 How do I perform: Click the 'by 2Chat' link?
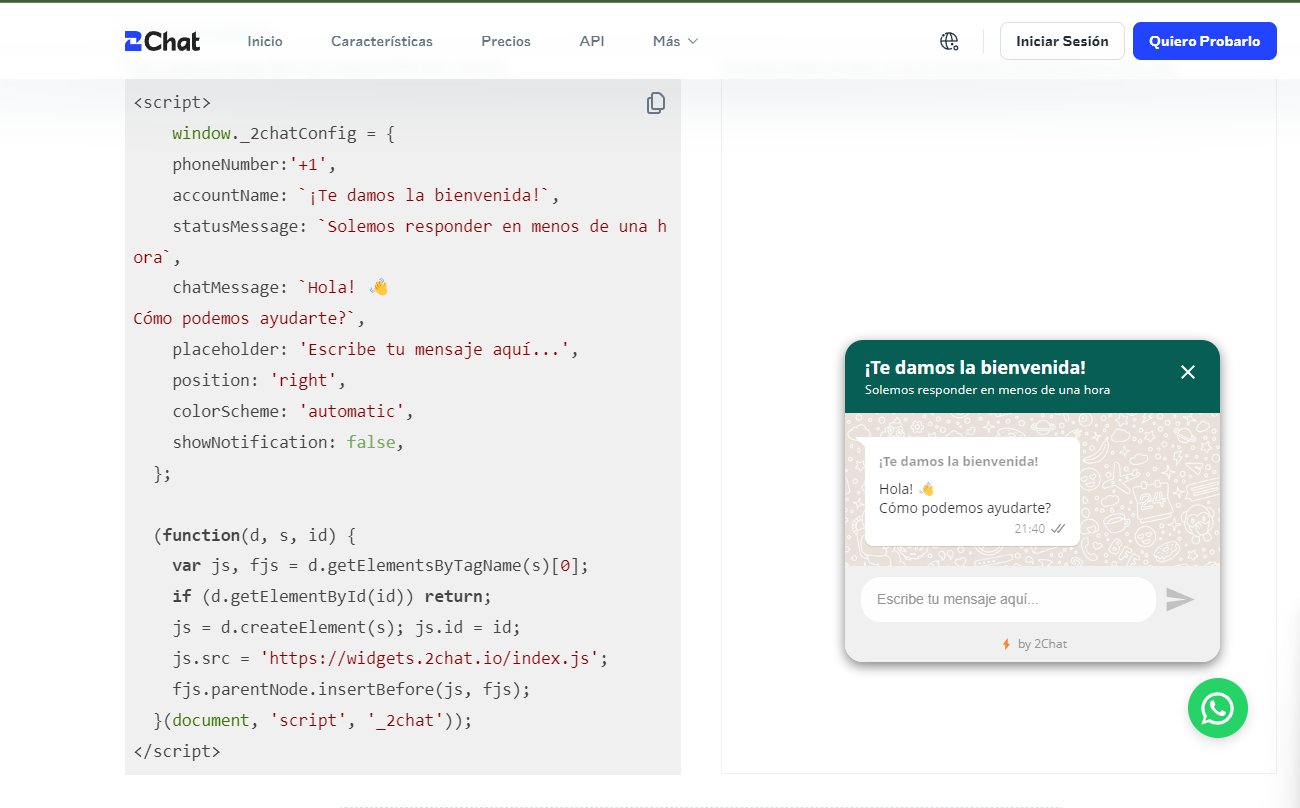(x=1042, y=644)
